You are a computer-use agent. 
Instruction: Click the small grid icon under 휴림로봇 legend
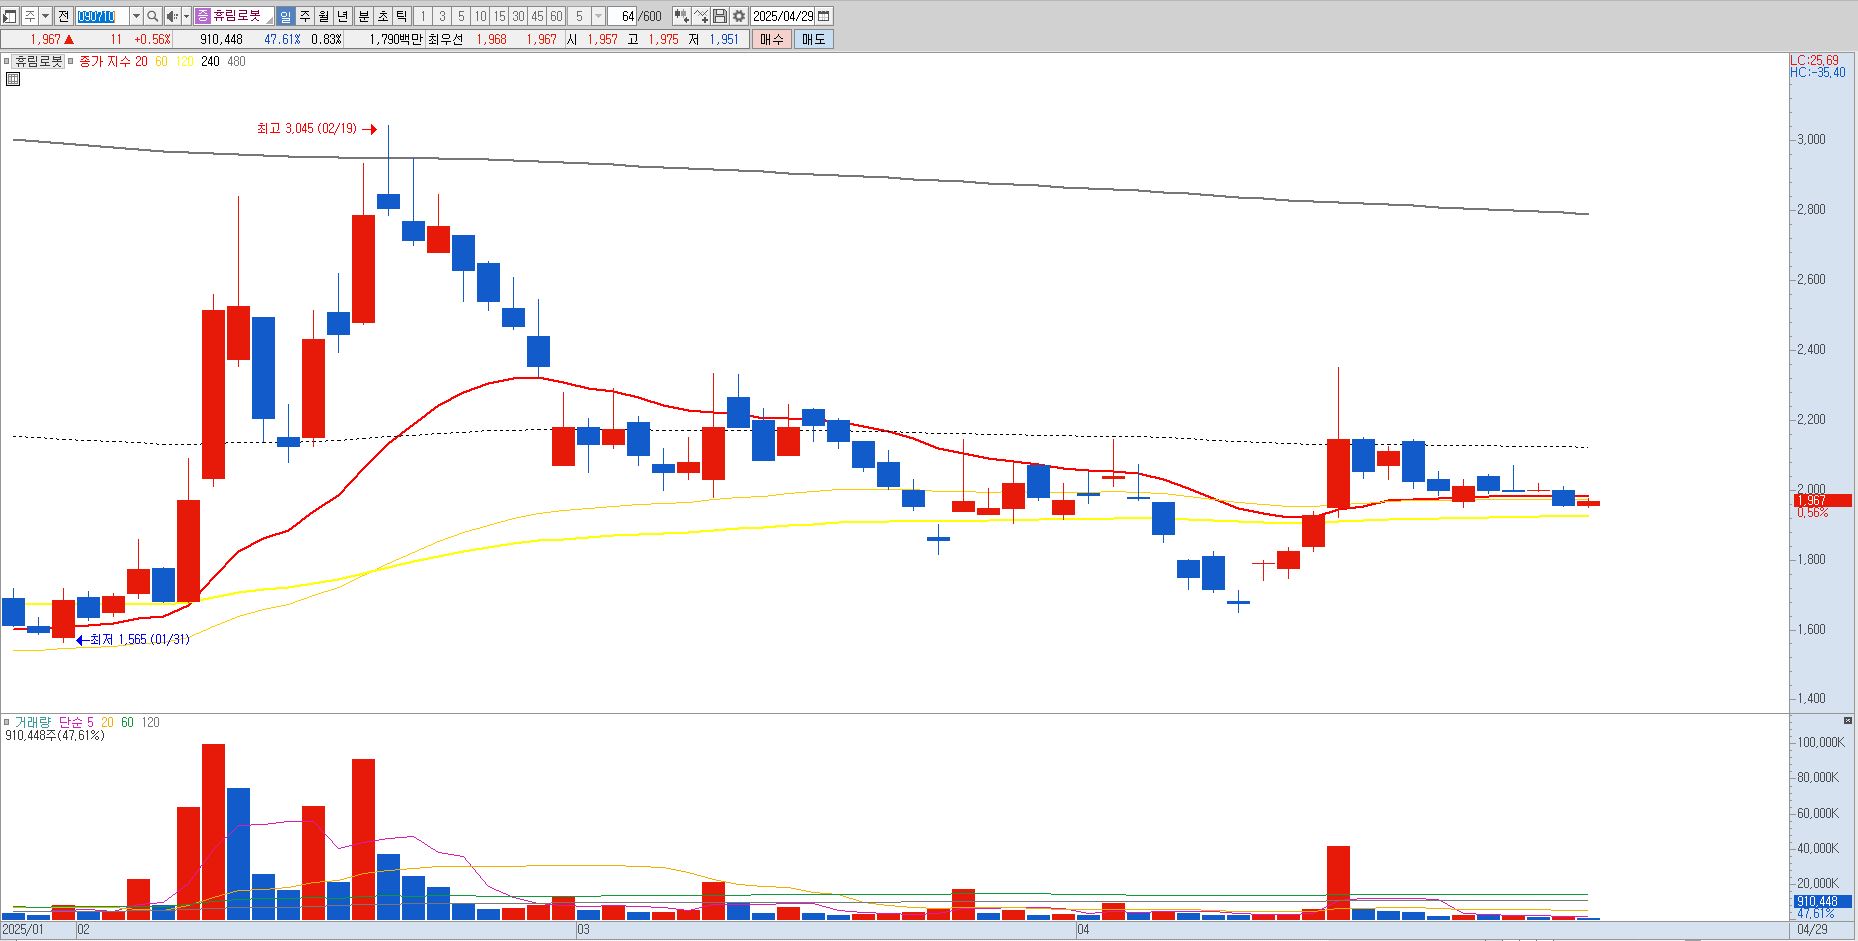13,78
